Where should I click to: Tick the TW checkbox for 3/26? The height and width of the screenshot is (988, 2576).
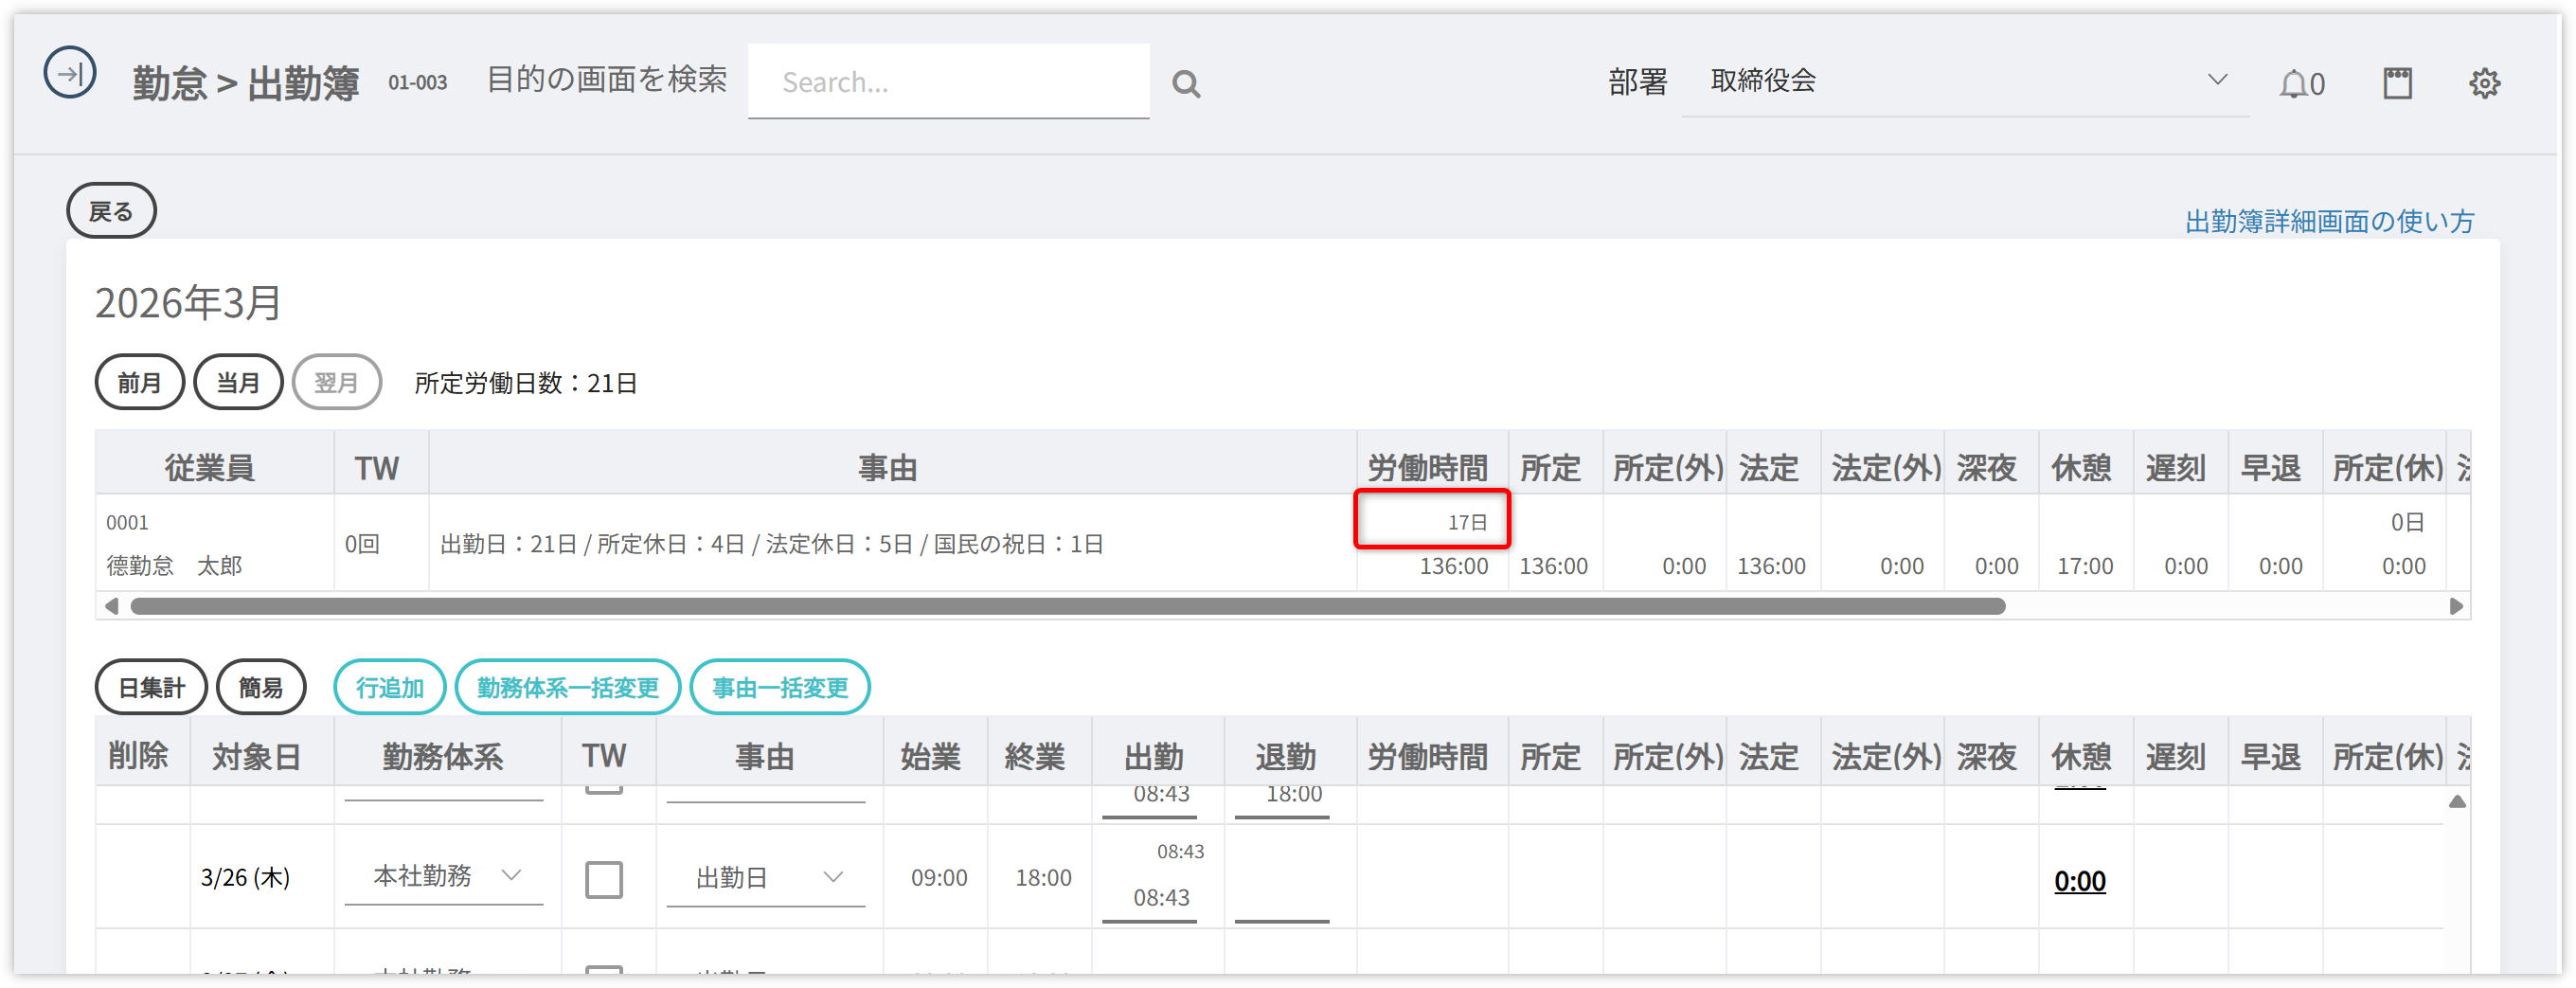(604, 879)
